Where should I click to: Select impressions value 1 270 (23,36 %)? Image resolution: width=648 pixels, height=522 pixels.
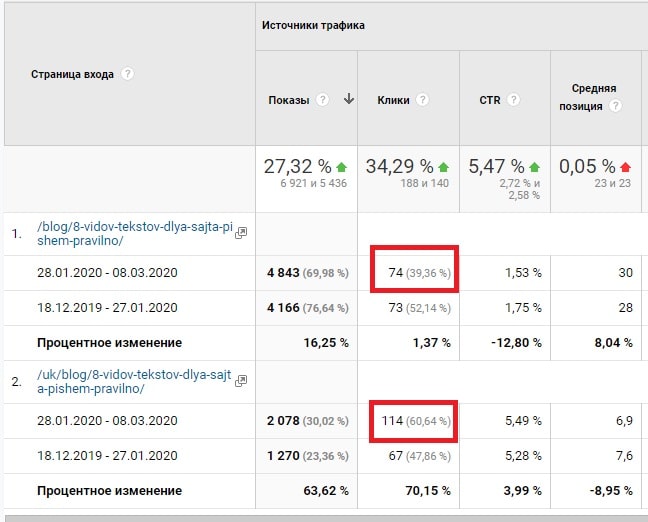click(x=308, y=456)
